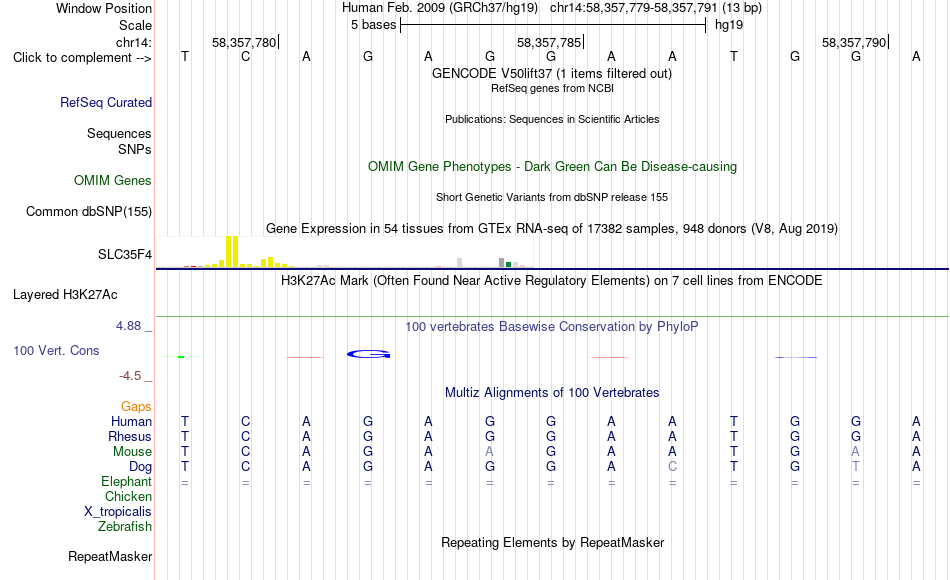Click the '5 bases' scale label
Viewport: 950px width, 580px height.
373,25
